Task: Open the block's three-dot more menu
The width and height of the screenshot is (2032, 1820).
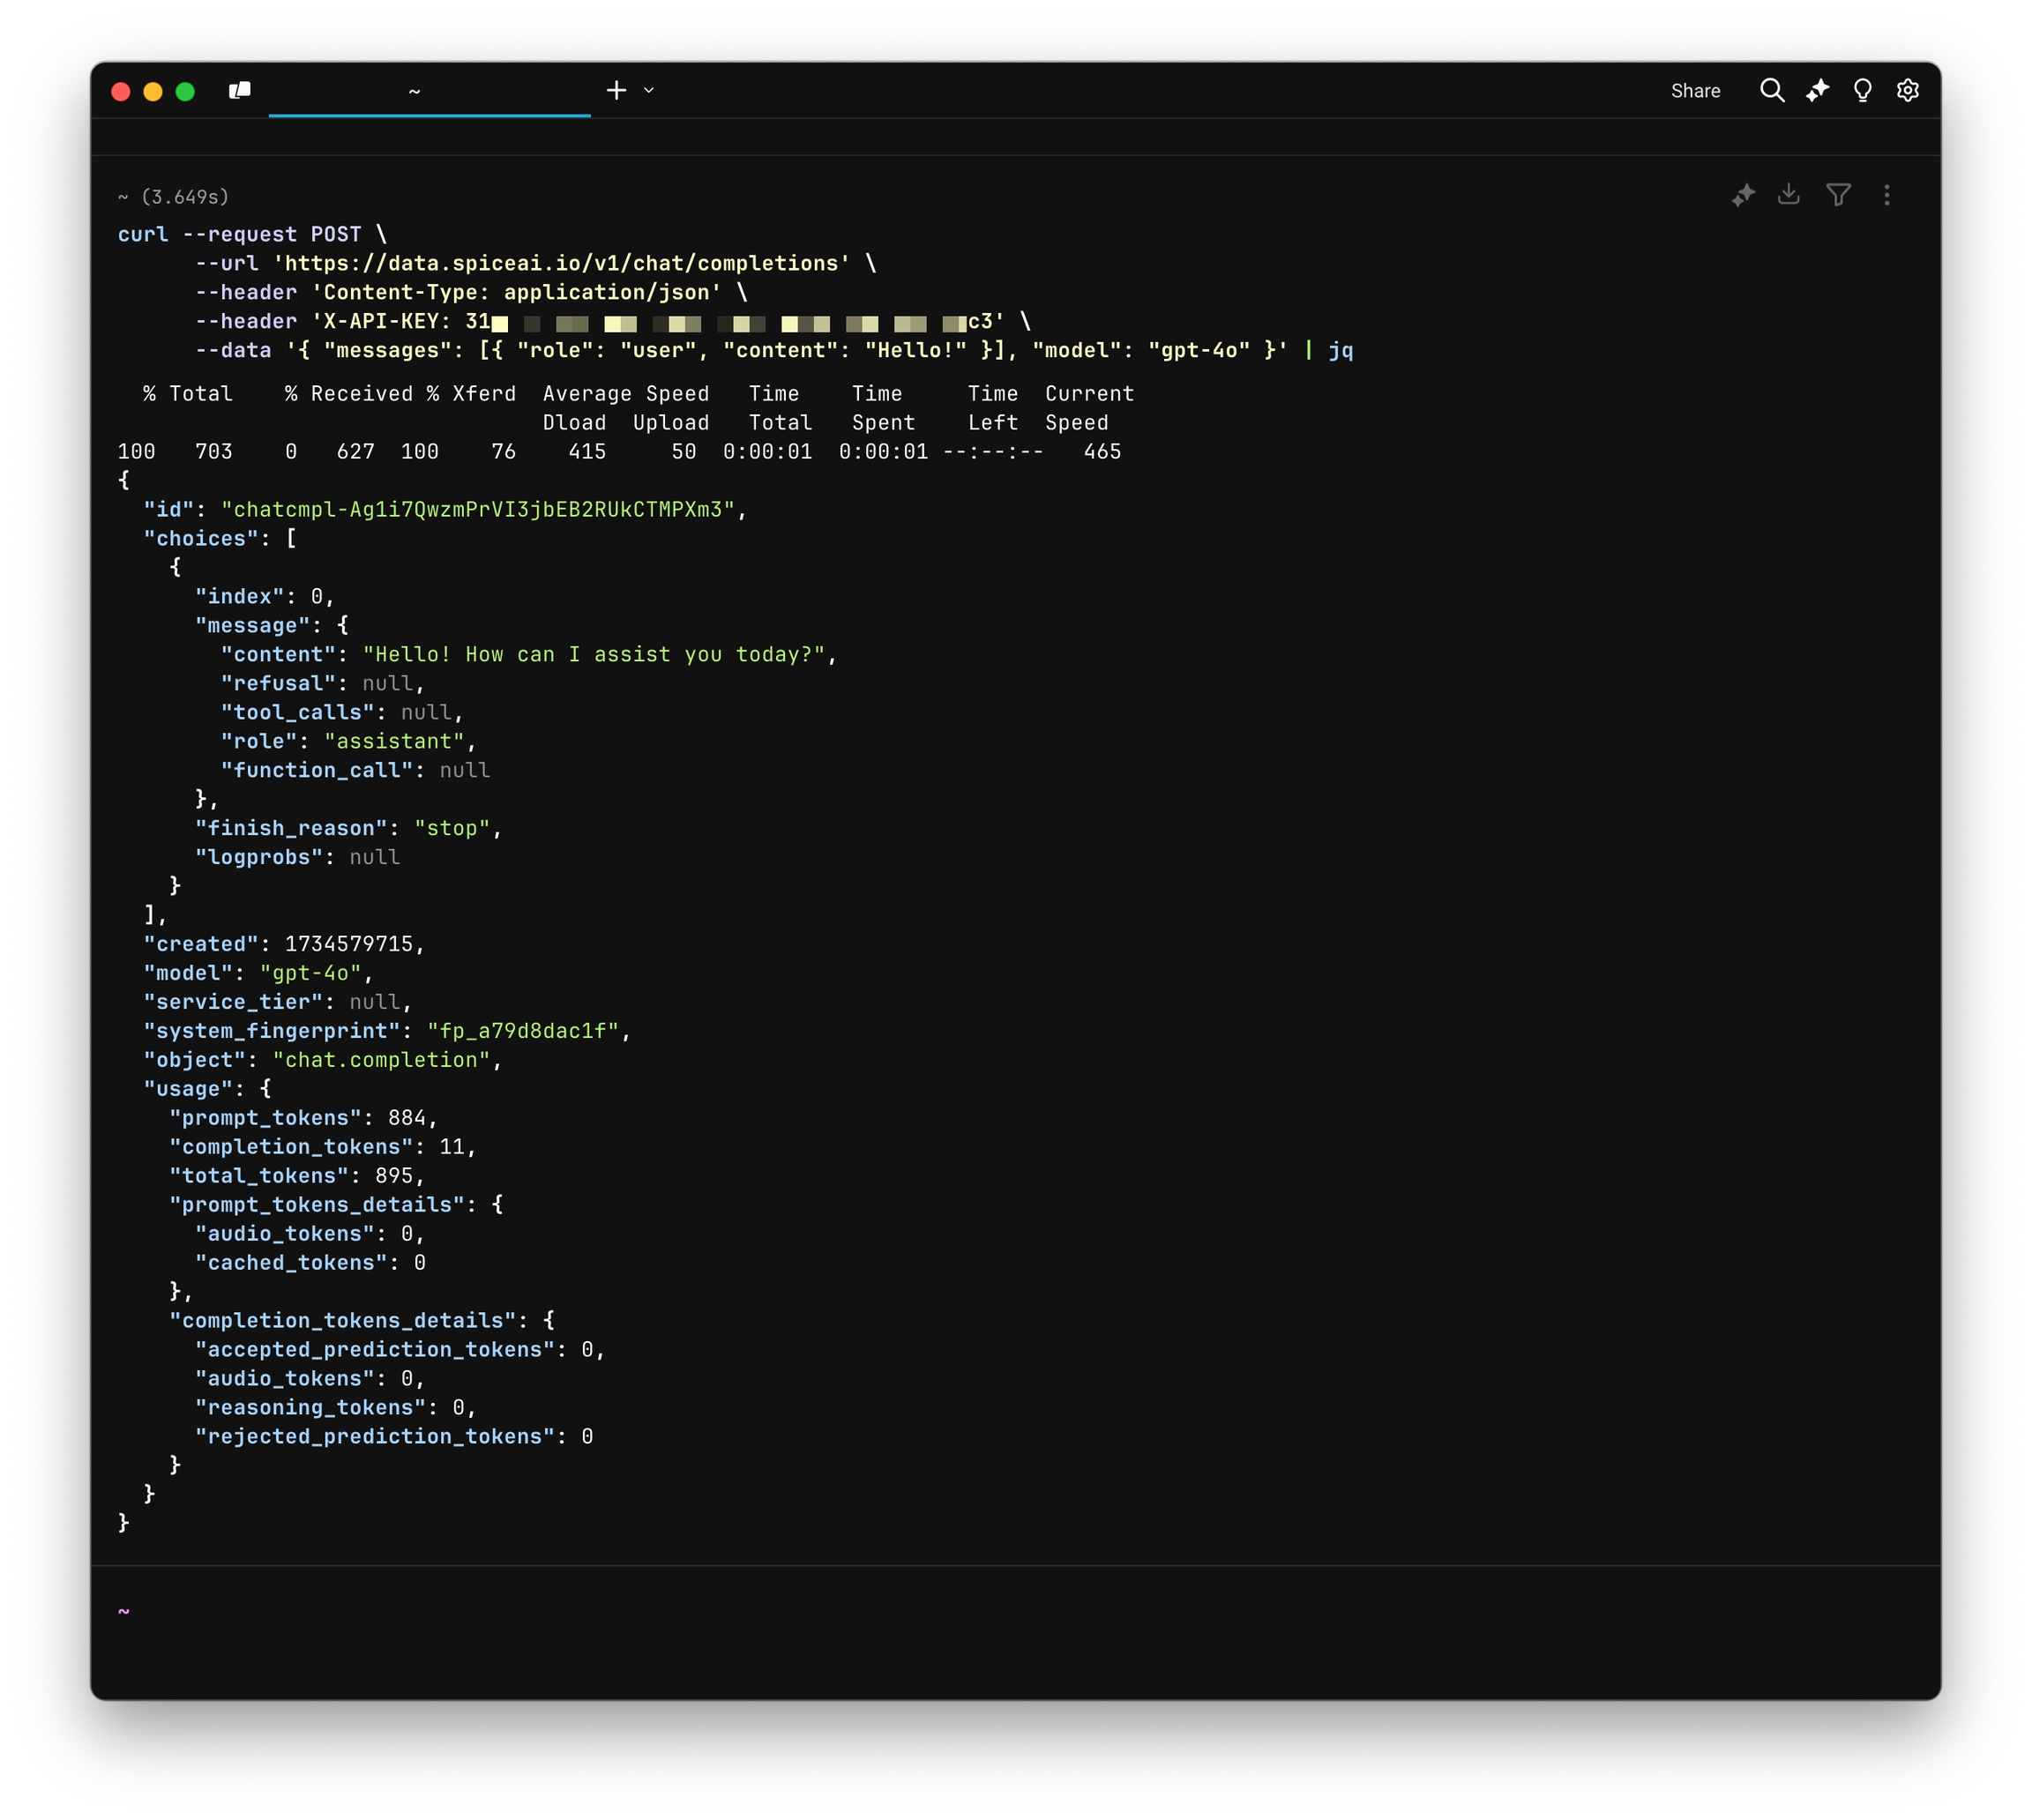Action: 1886,195
